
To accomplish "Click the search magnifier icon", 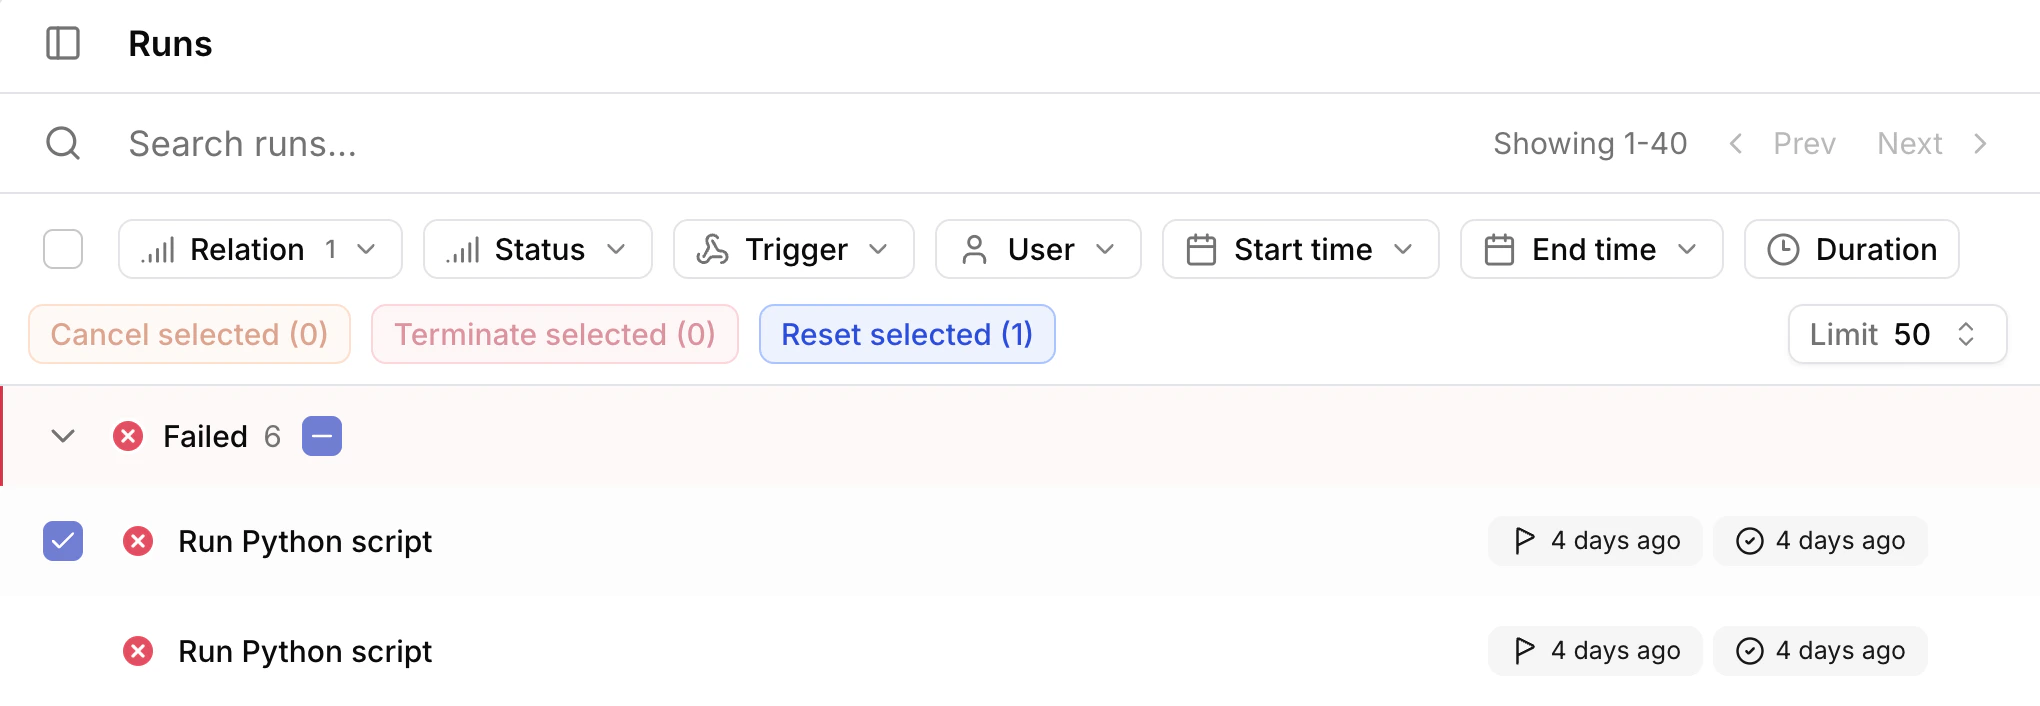I will coord(63,143).
